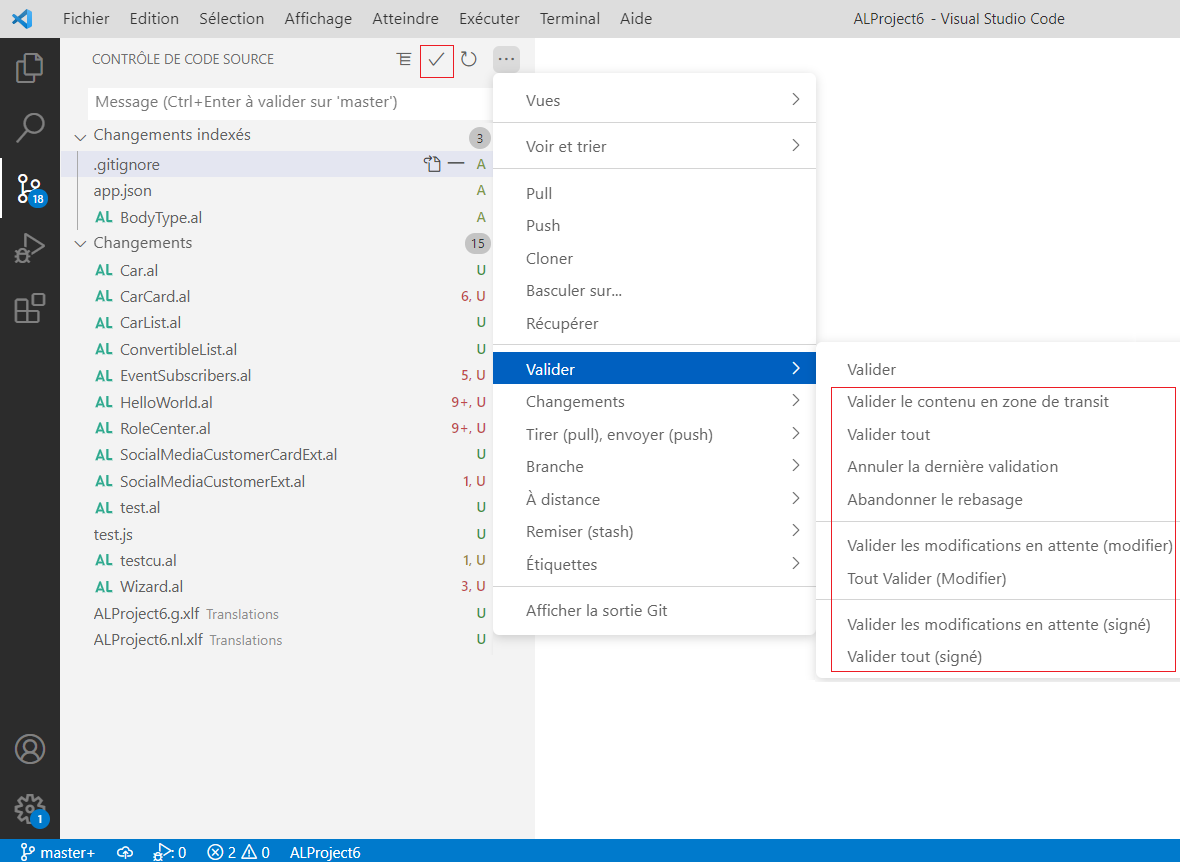Open the Terminal menu
The height and width of the screenshot is (862, 1180).
pyautogui.click(x=569, y=18)
